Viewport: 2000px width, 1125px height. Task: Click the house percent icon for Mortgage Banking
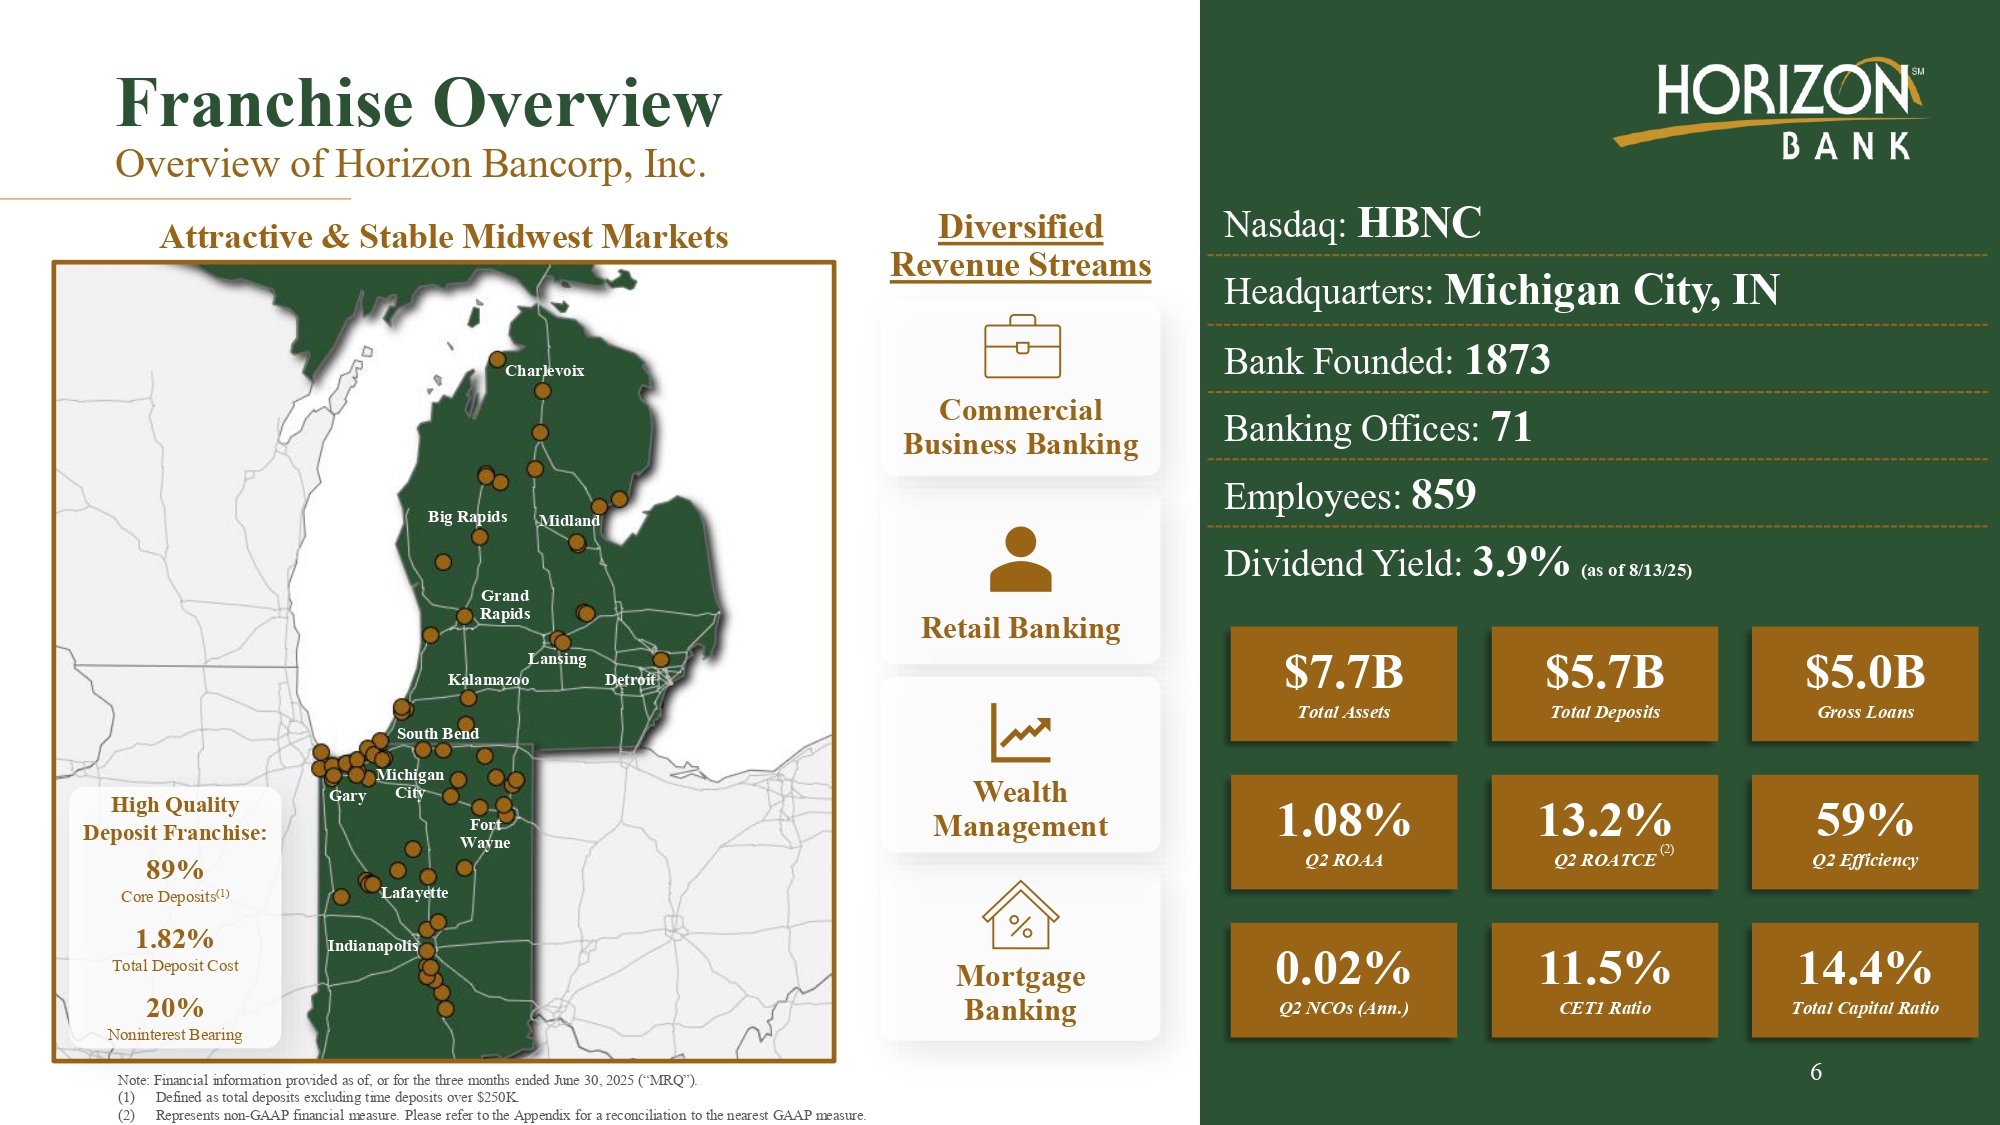[x=1020, y=915]
